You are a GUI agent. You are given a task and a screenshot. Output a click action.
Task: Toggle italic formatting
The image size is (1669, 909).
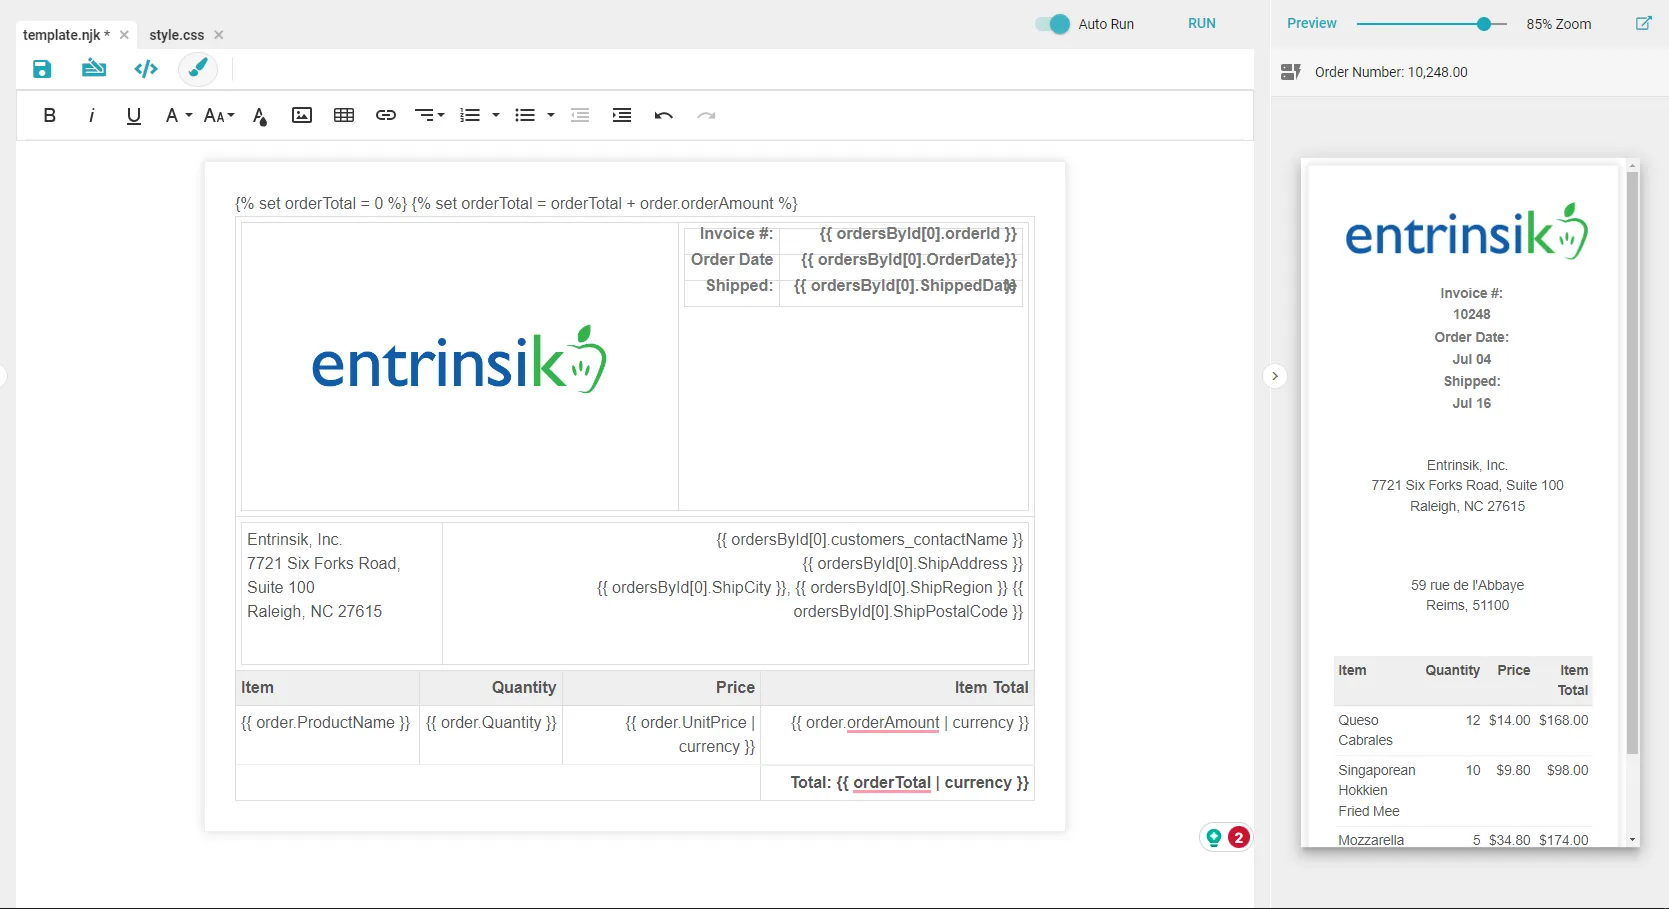coord(92,115)
